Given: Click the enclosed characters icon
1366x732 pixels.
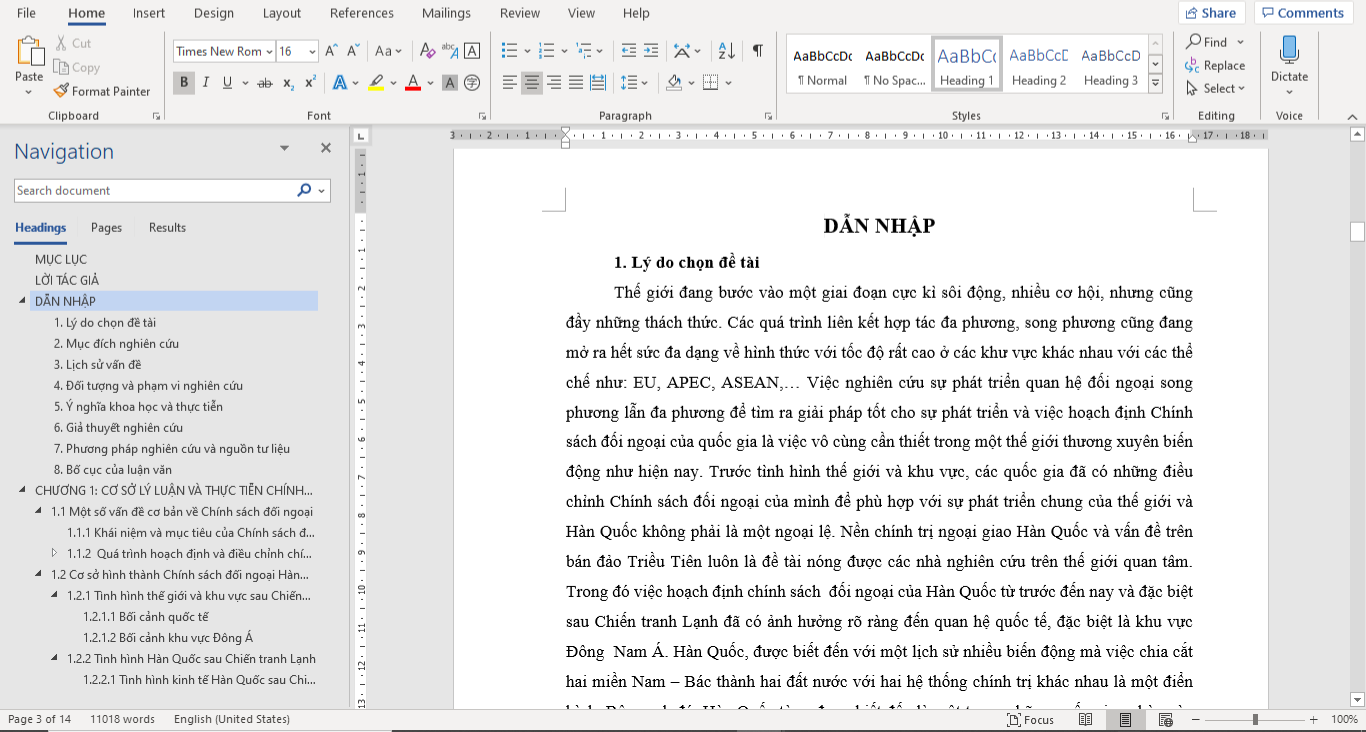Looking at the screenshot, I should (x=472, y=83).
